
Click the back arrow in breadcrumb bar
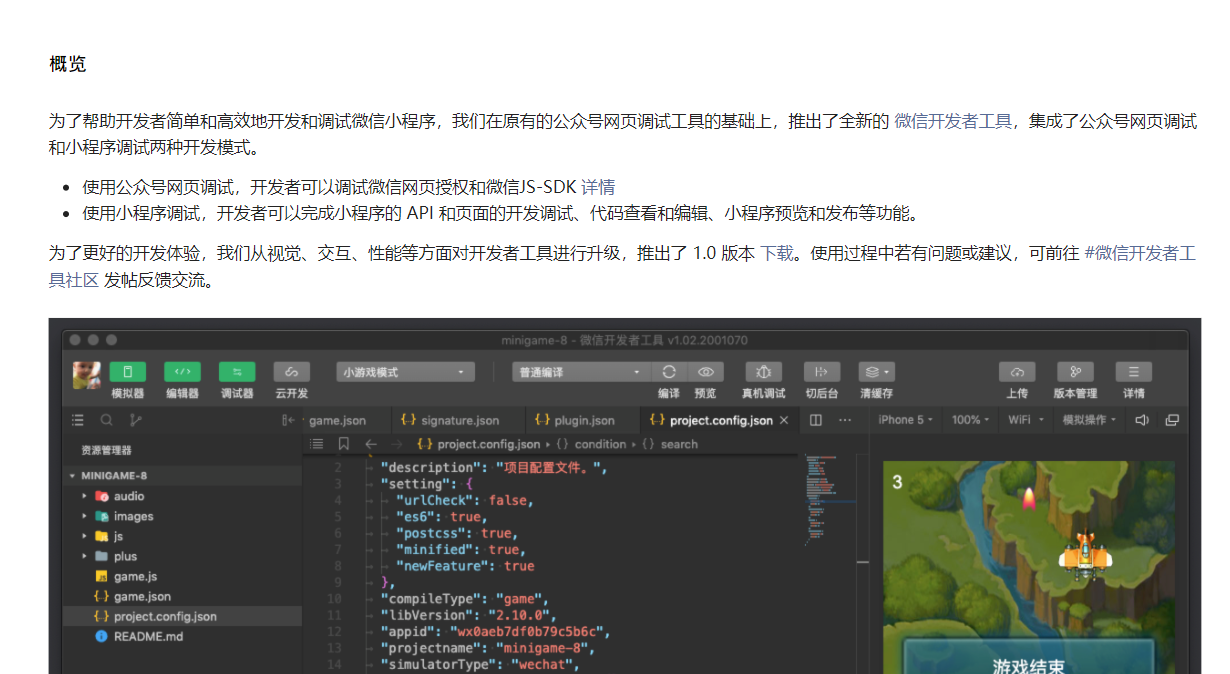371,444
